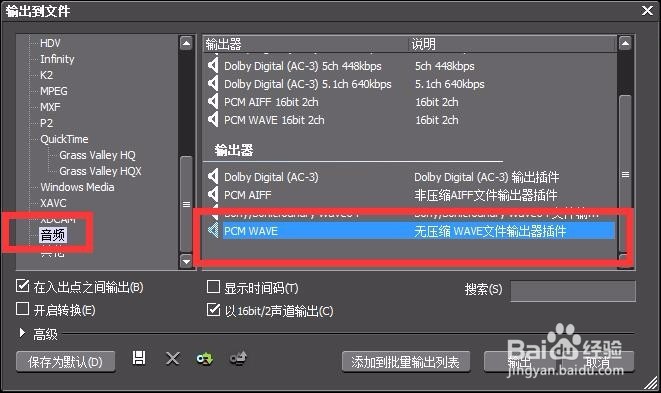Select Windows Media category
The height and width of the screenshot is (393, 661).
77,187
